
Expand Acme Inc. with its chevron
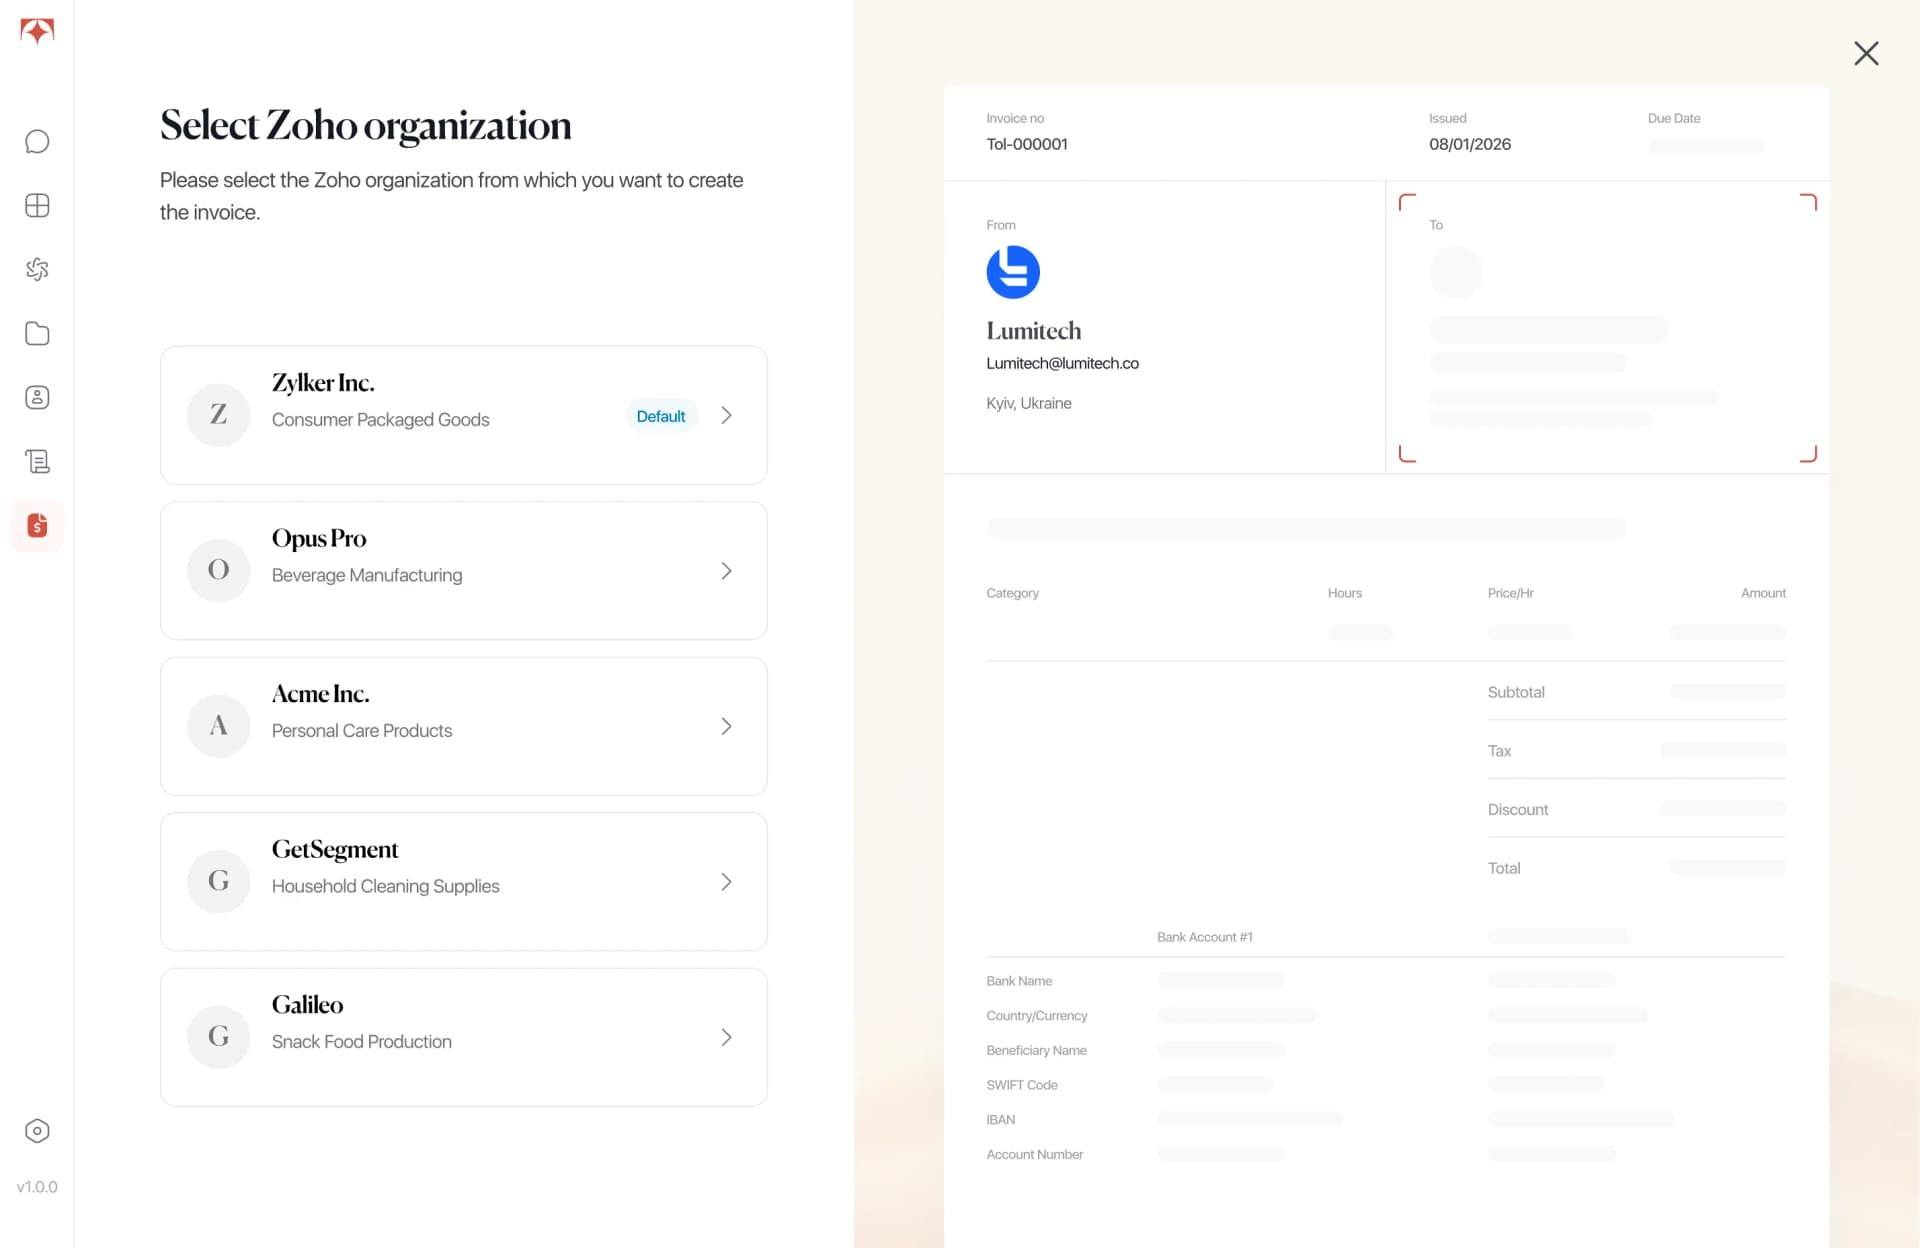coord(727,726)
